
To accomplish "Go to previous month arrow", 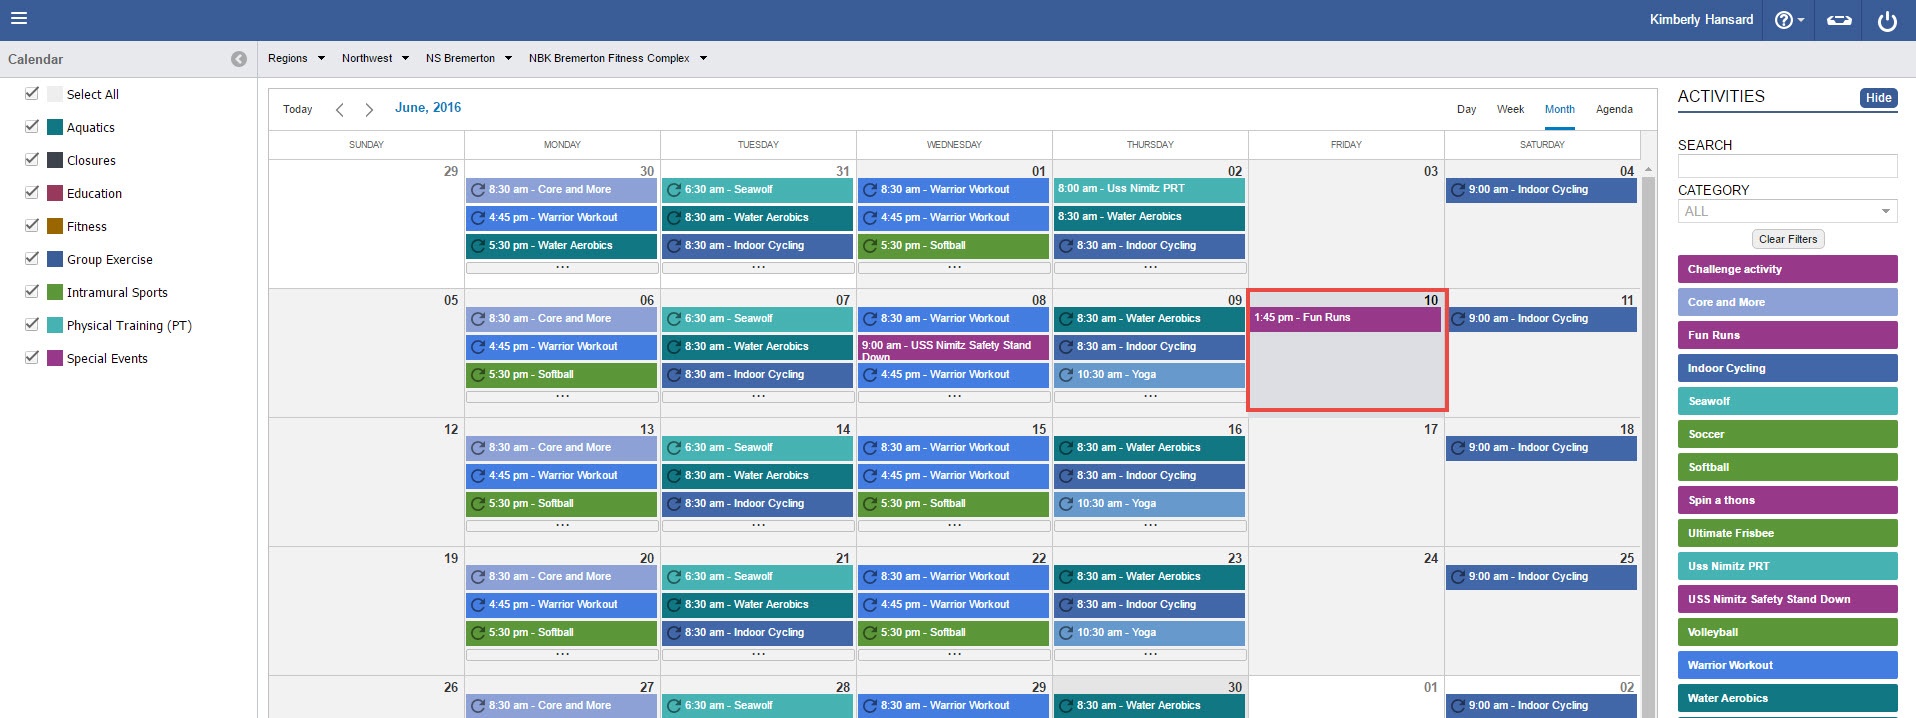I will (x=340, y=109).
